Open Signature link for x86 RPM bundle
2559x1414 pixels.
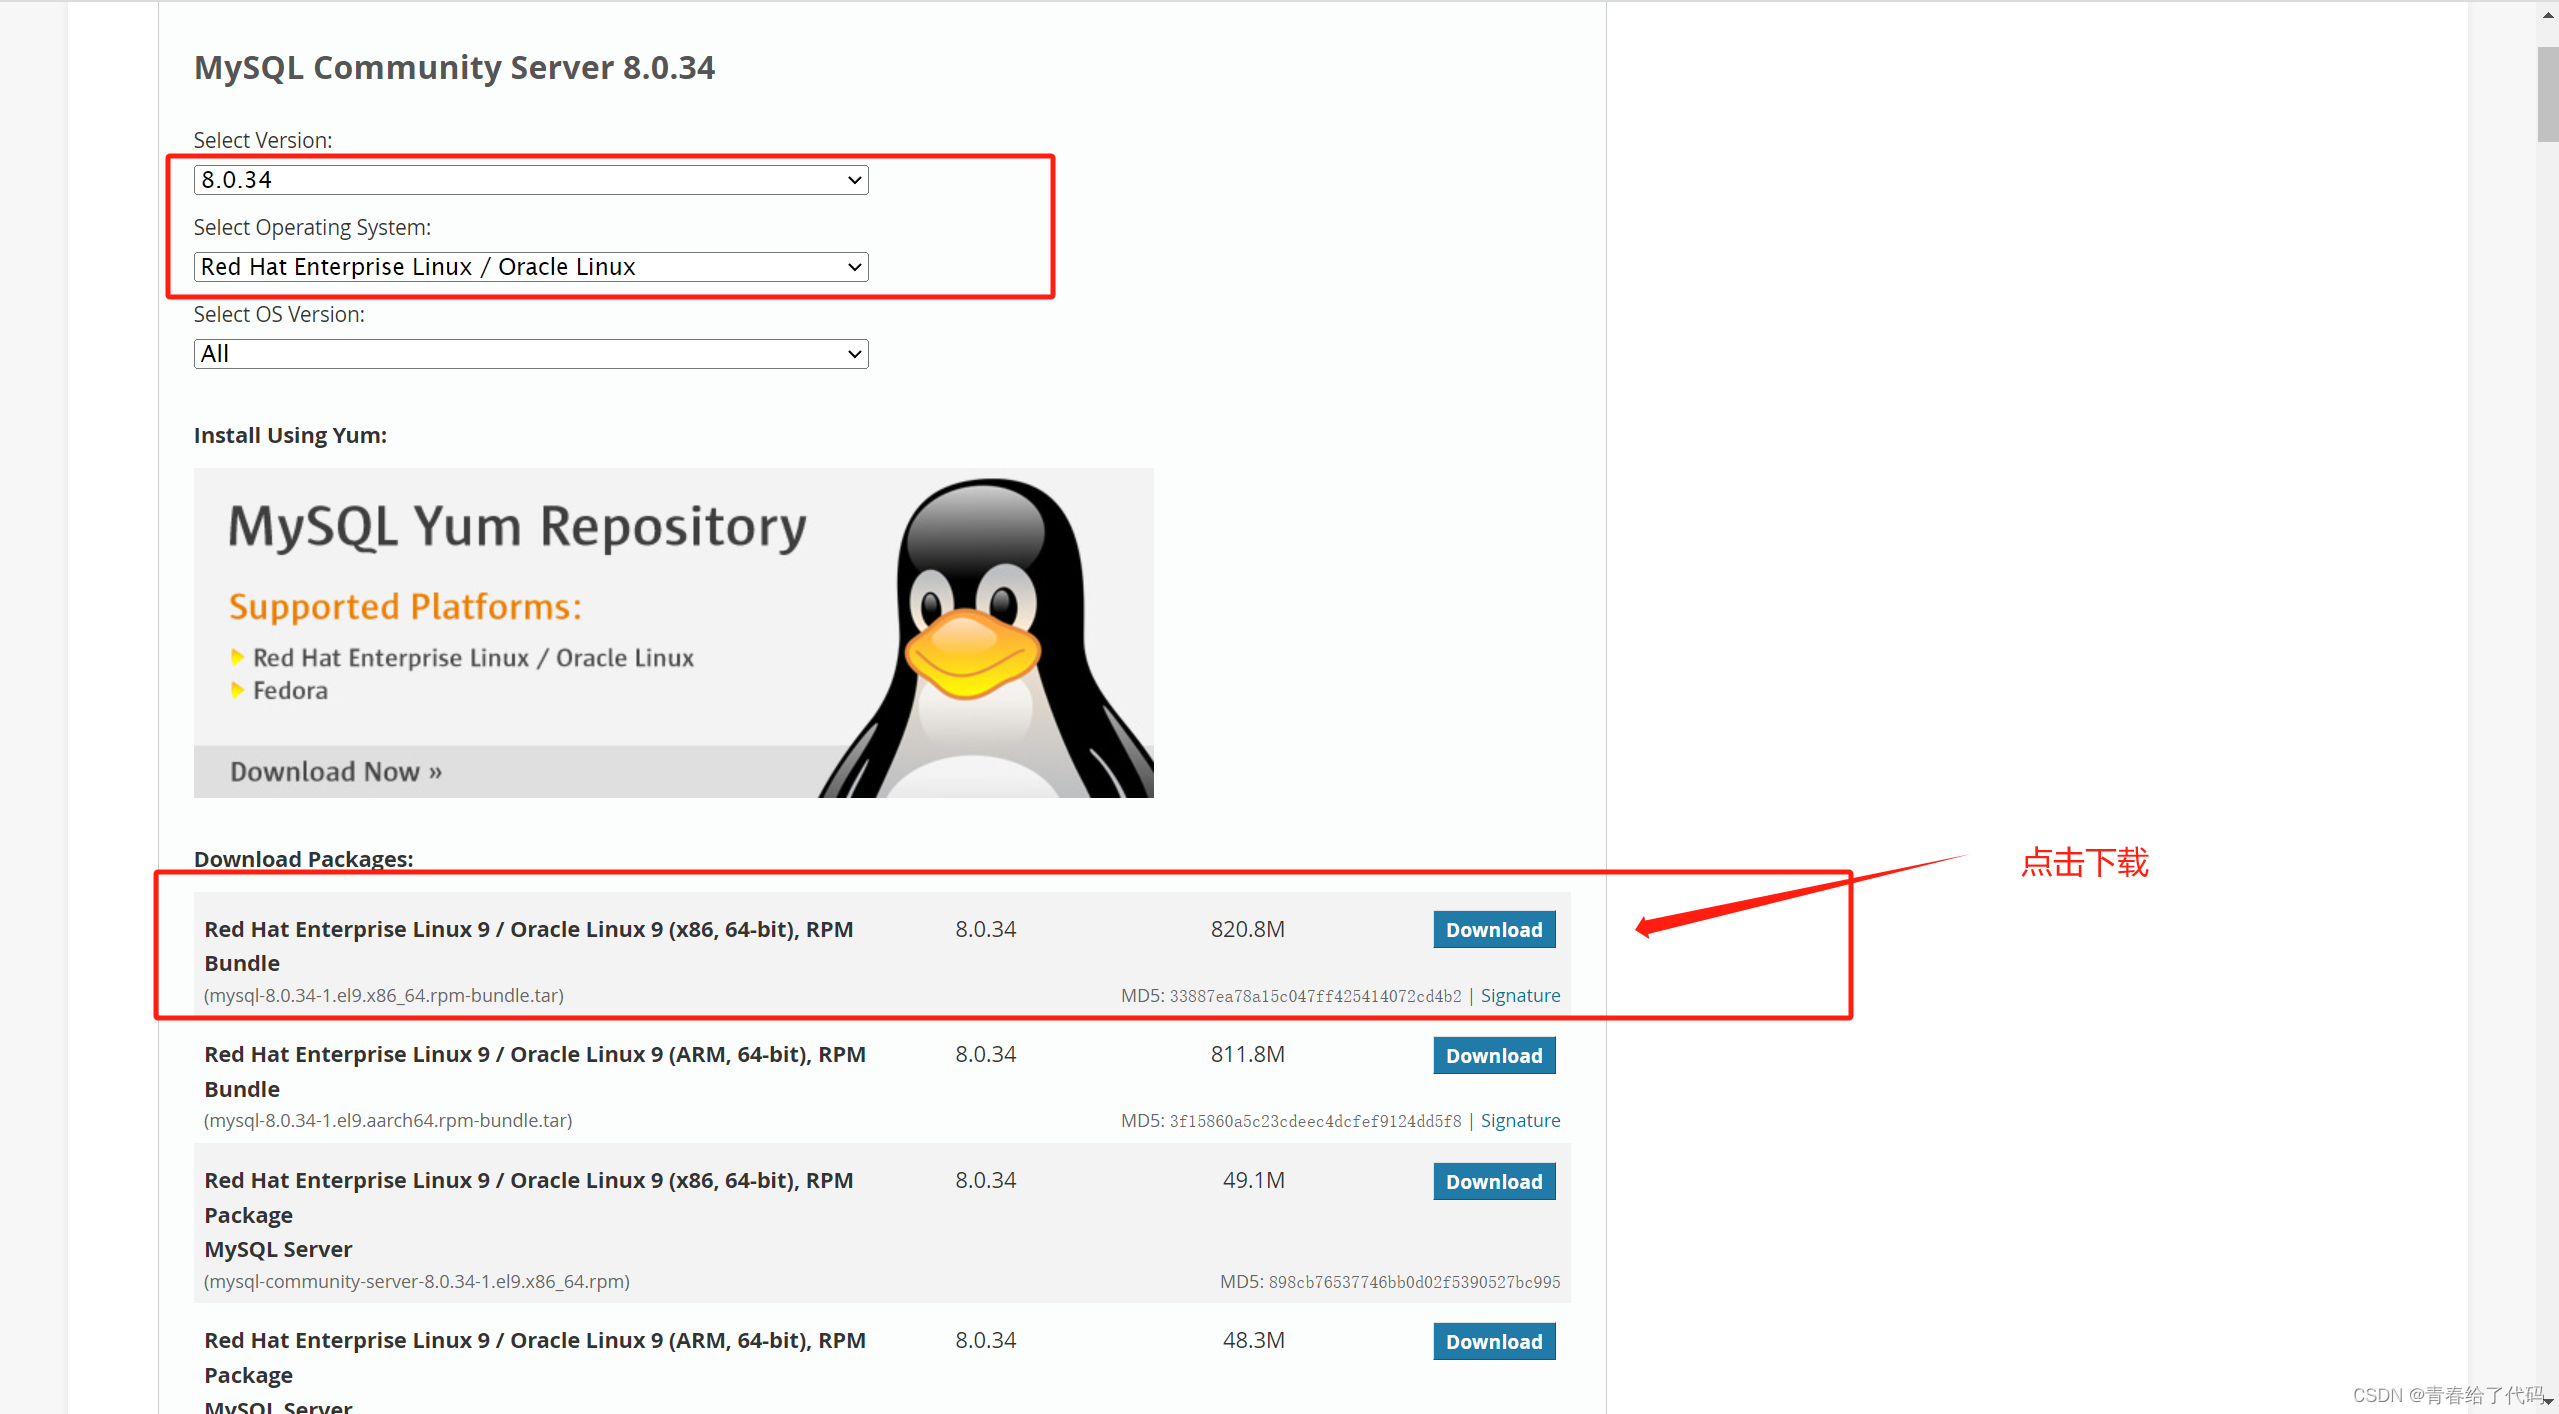1519,996
